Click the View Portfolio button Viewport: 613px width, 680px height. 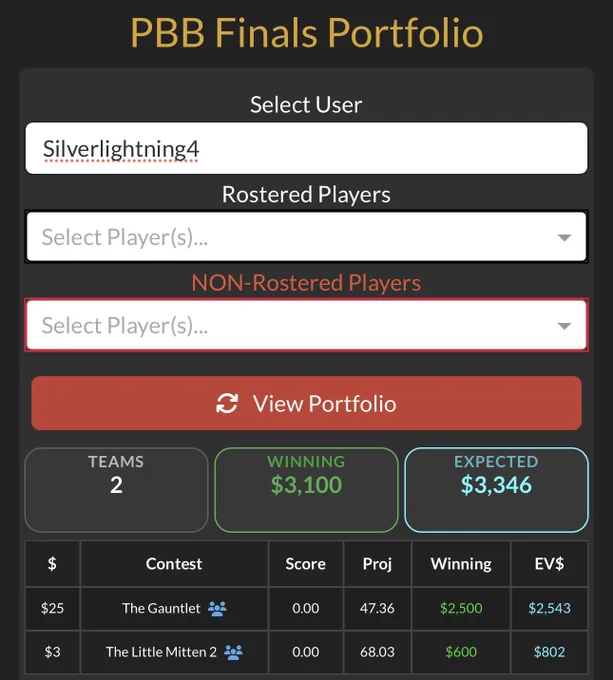306,403
